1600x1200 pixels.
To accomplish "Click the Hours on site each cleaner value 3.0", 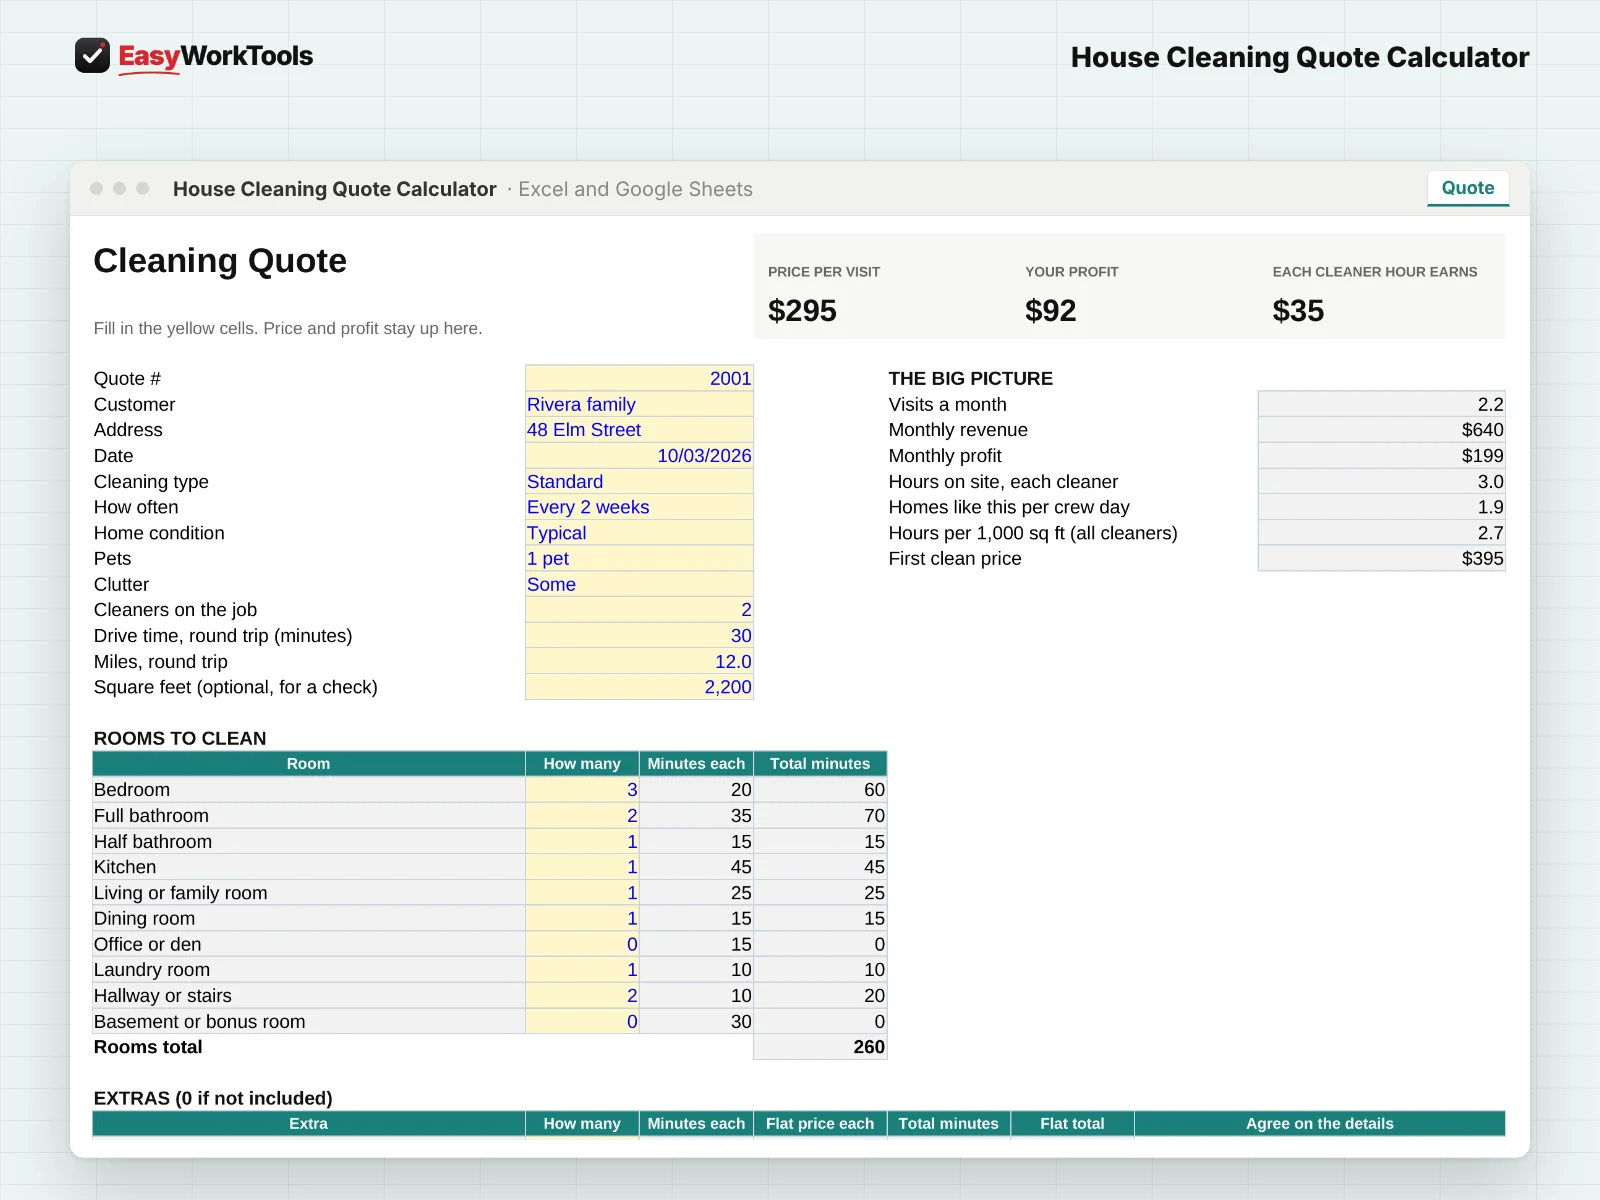I will click(x=1381, y=482).
